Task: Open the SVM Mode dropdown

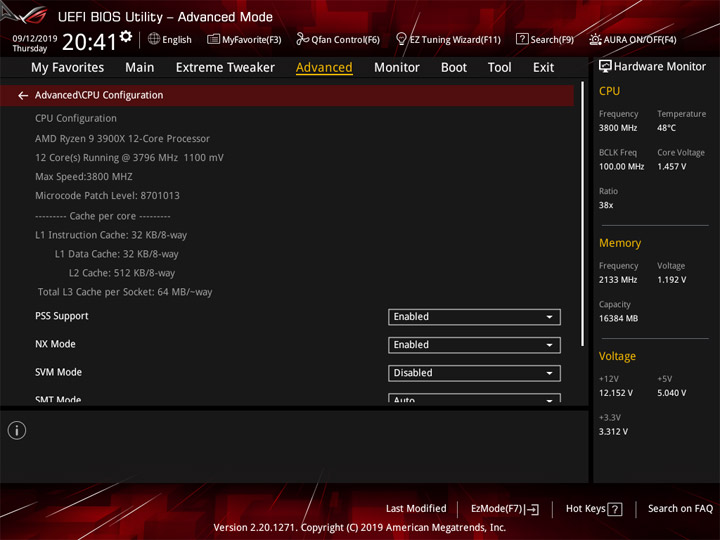Action: (474, 373)
